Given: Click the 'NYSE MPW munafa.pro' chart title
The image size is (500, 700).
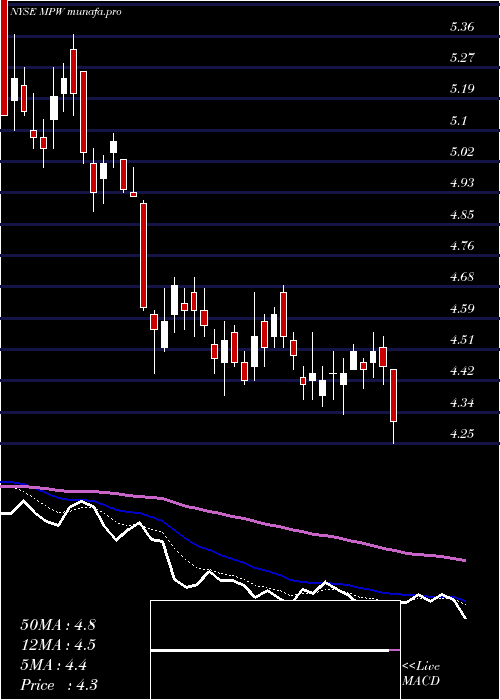Looking at the screenshot, I should point(67,12).
